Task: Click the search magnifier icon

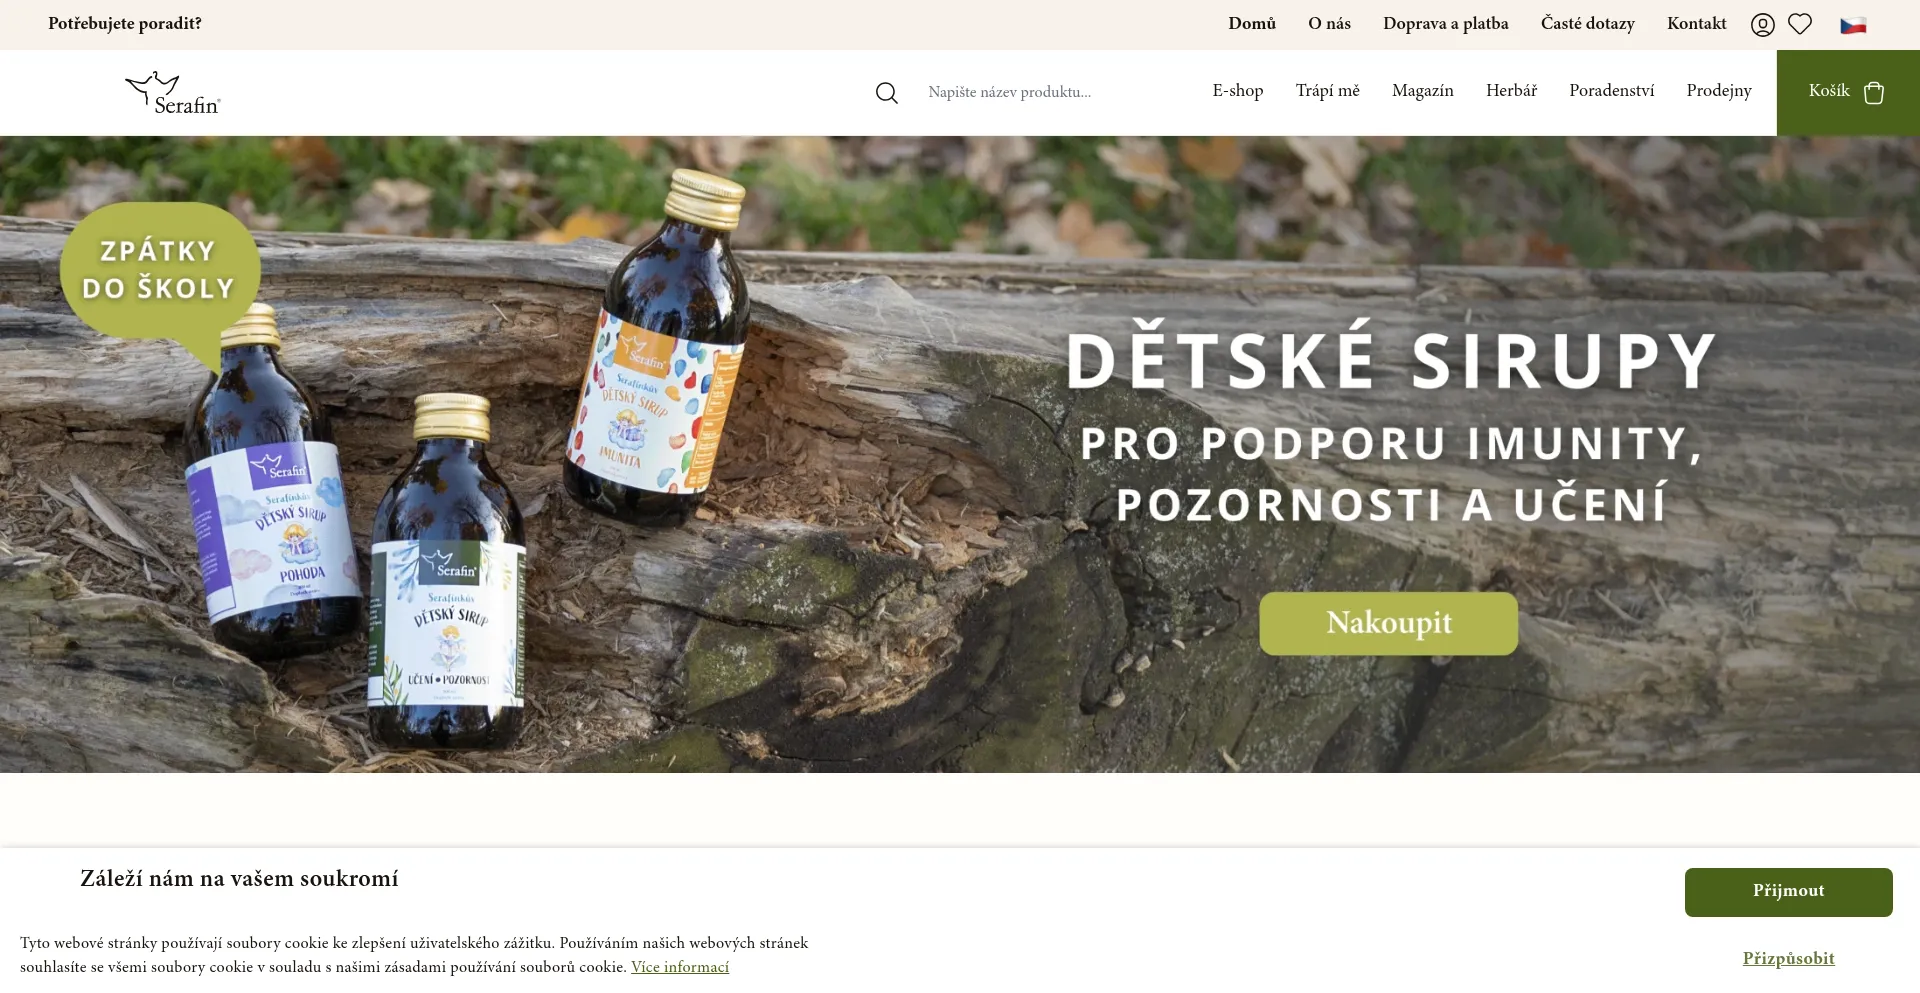Action: (887, 93)
